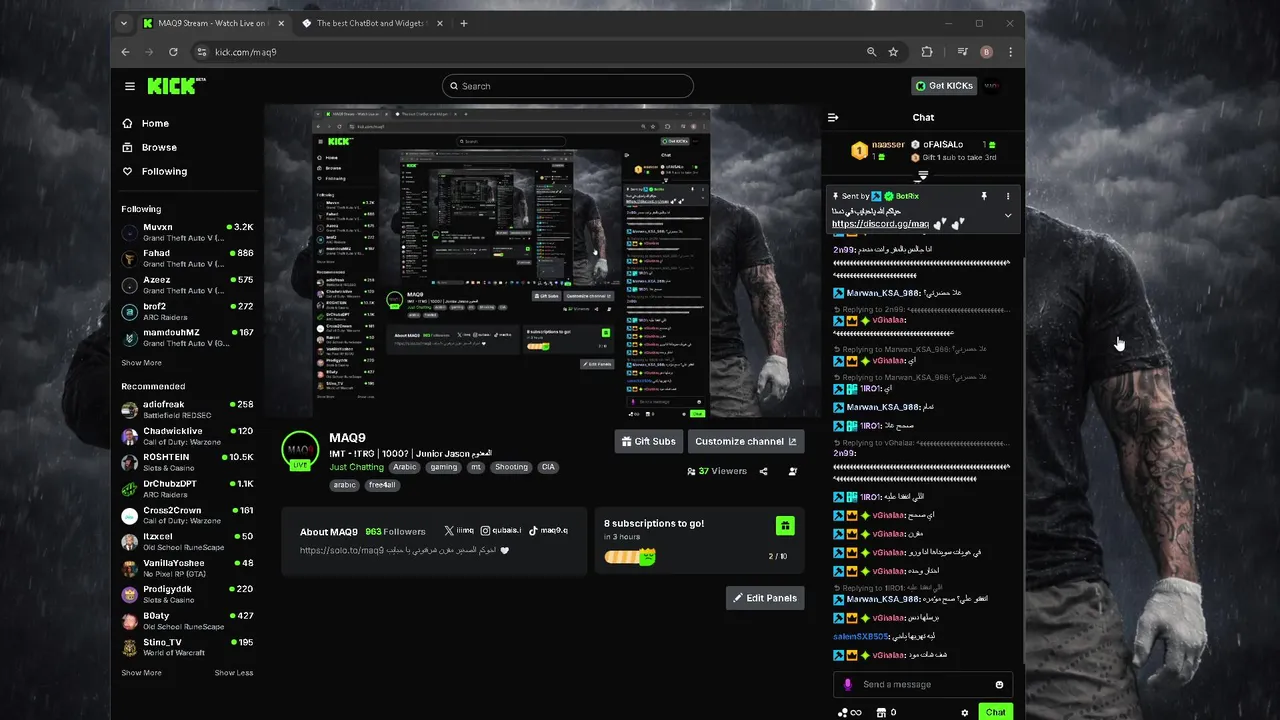Open the TikTok link maq9.q

tap(548, 531)
